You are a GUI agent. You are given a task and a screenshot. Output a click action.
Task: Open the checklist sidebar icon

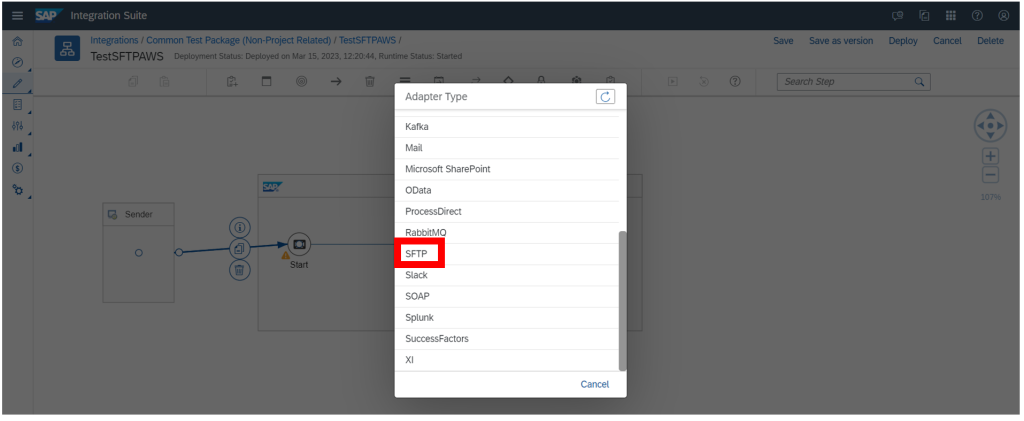tap(18, 104)
